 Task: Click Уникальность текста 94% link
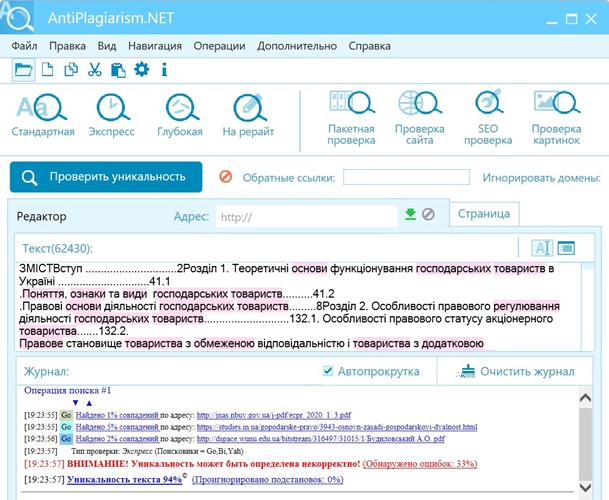pos(125,479)
